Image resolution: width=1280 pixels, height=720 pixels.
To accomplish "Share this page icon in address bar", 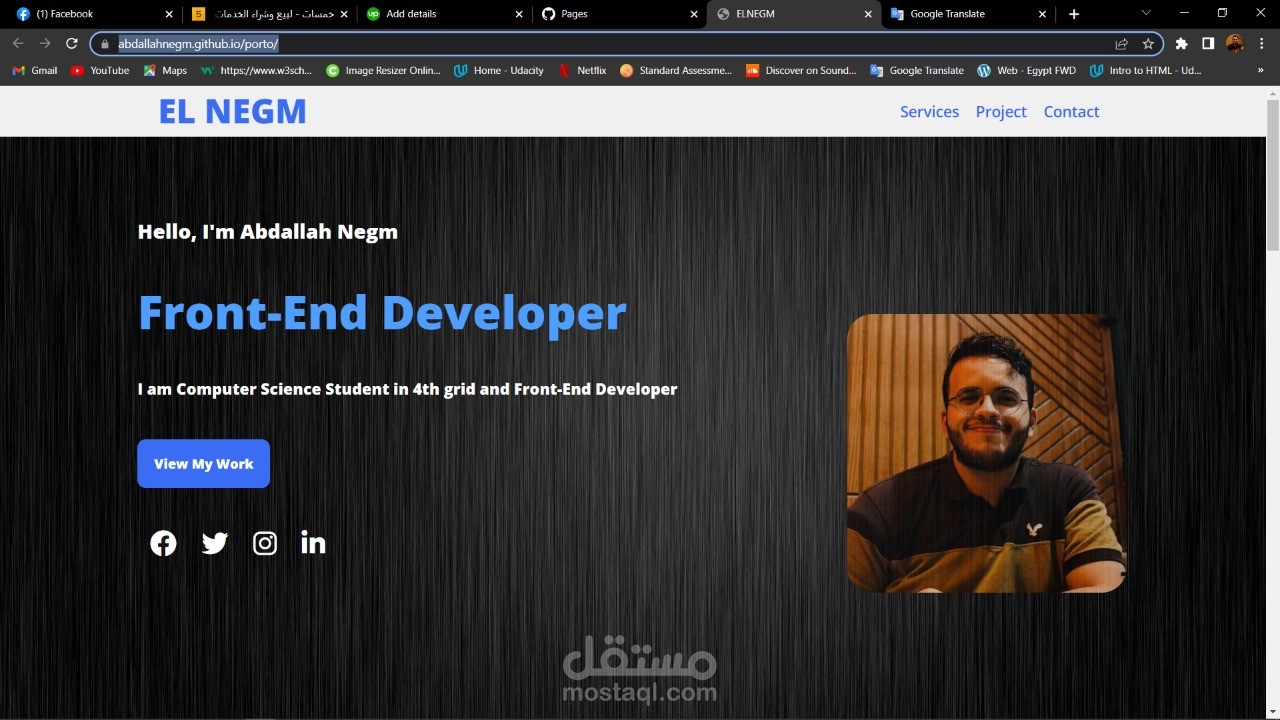I will point(1122,44).
